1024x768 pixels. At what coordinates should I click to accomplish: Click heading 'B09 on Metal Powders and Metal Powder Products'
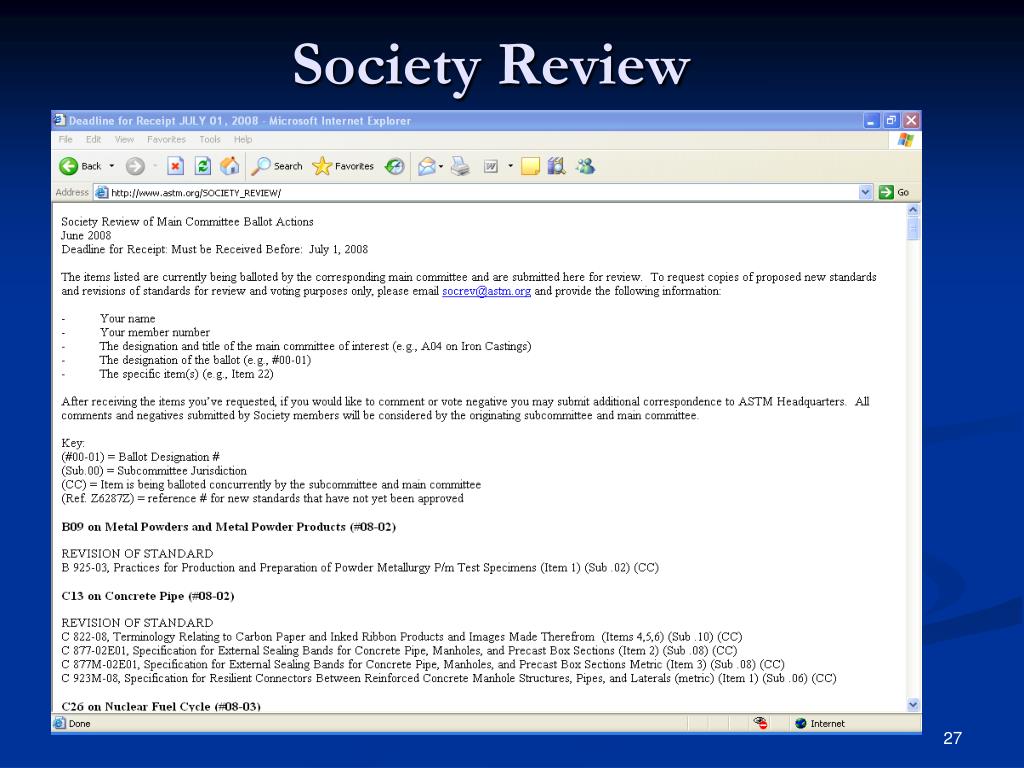click(229, 527)
